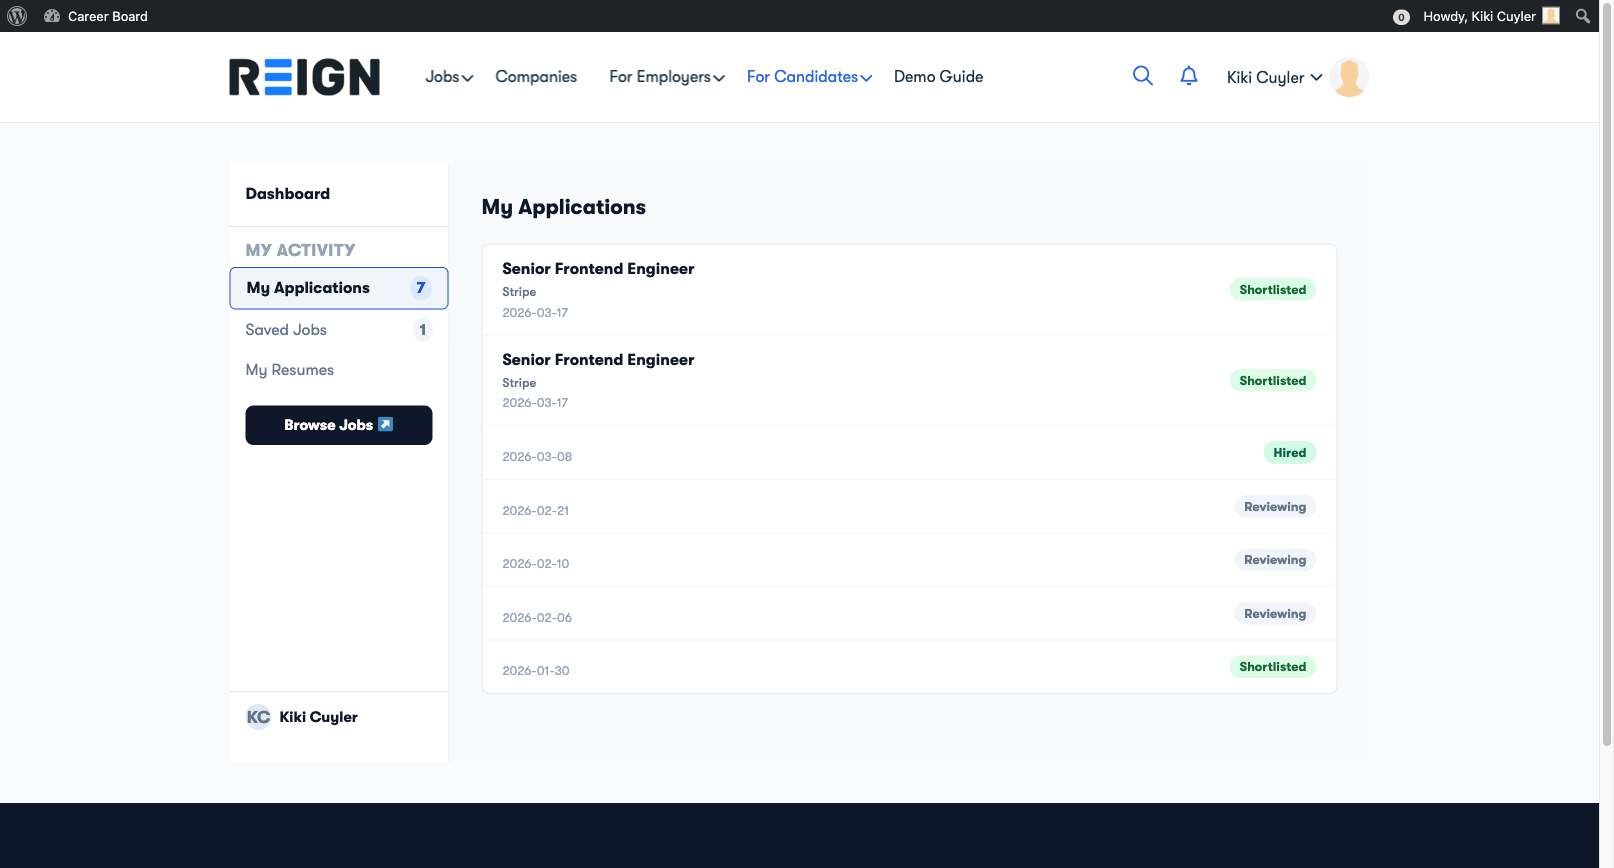Open the WordPress logo menu
The height and width of the screenshot is (868, 1614).
tap(17, 16)
